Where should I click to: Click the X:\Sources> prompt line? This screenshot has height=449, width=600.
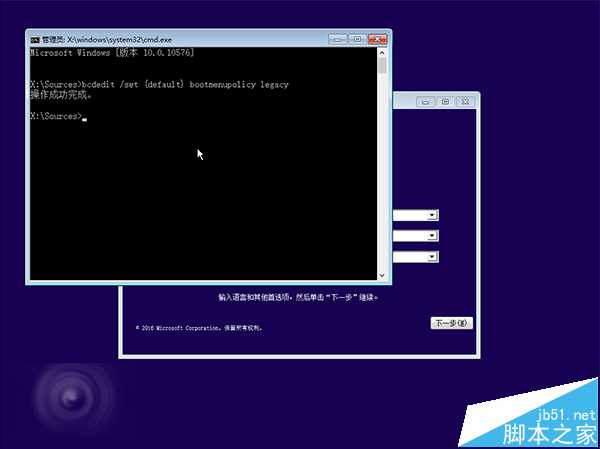[x=59, y=116]
